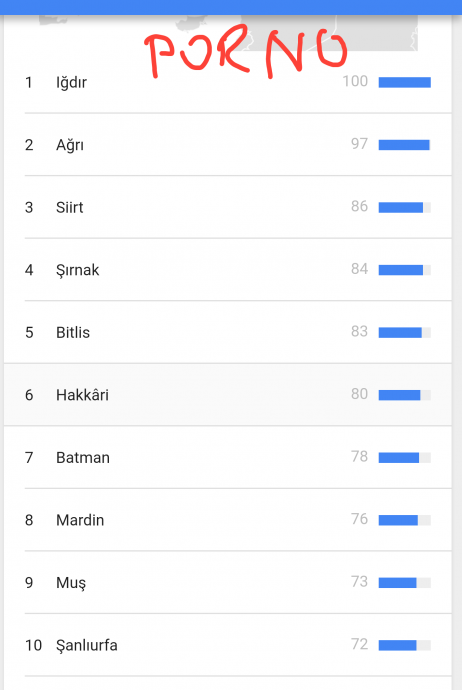Select the highlighted Hakkâri row
This screenshot has height=690, width=462.
[x=227, y=395]
